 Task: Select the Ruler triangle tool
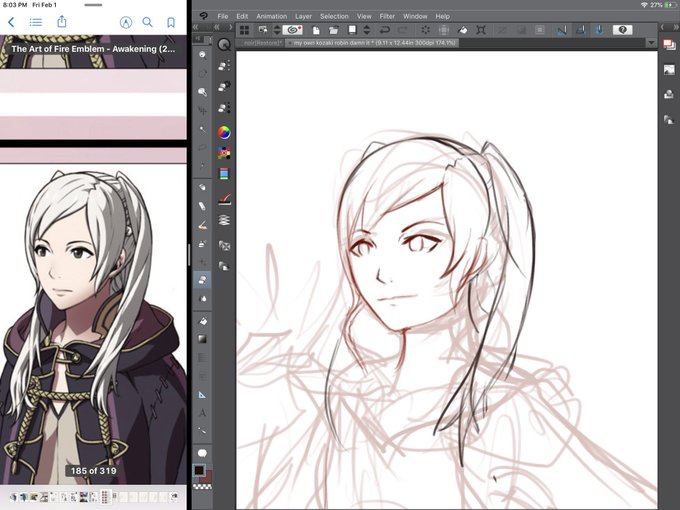[202, 395]
